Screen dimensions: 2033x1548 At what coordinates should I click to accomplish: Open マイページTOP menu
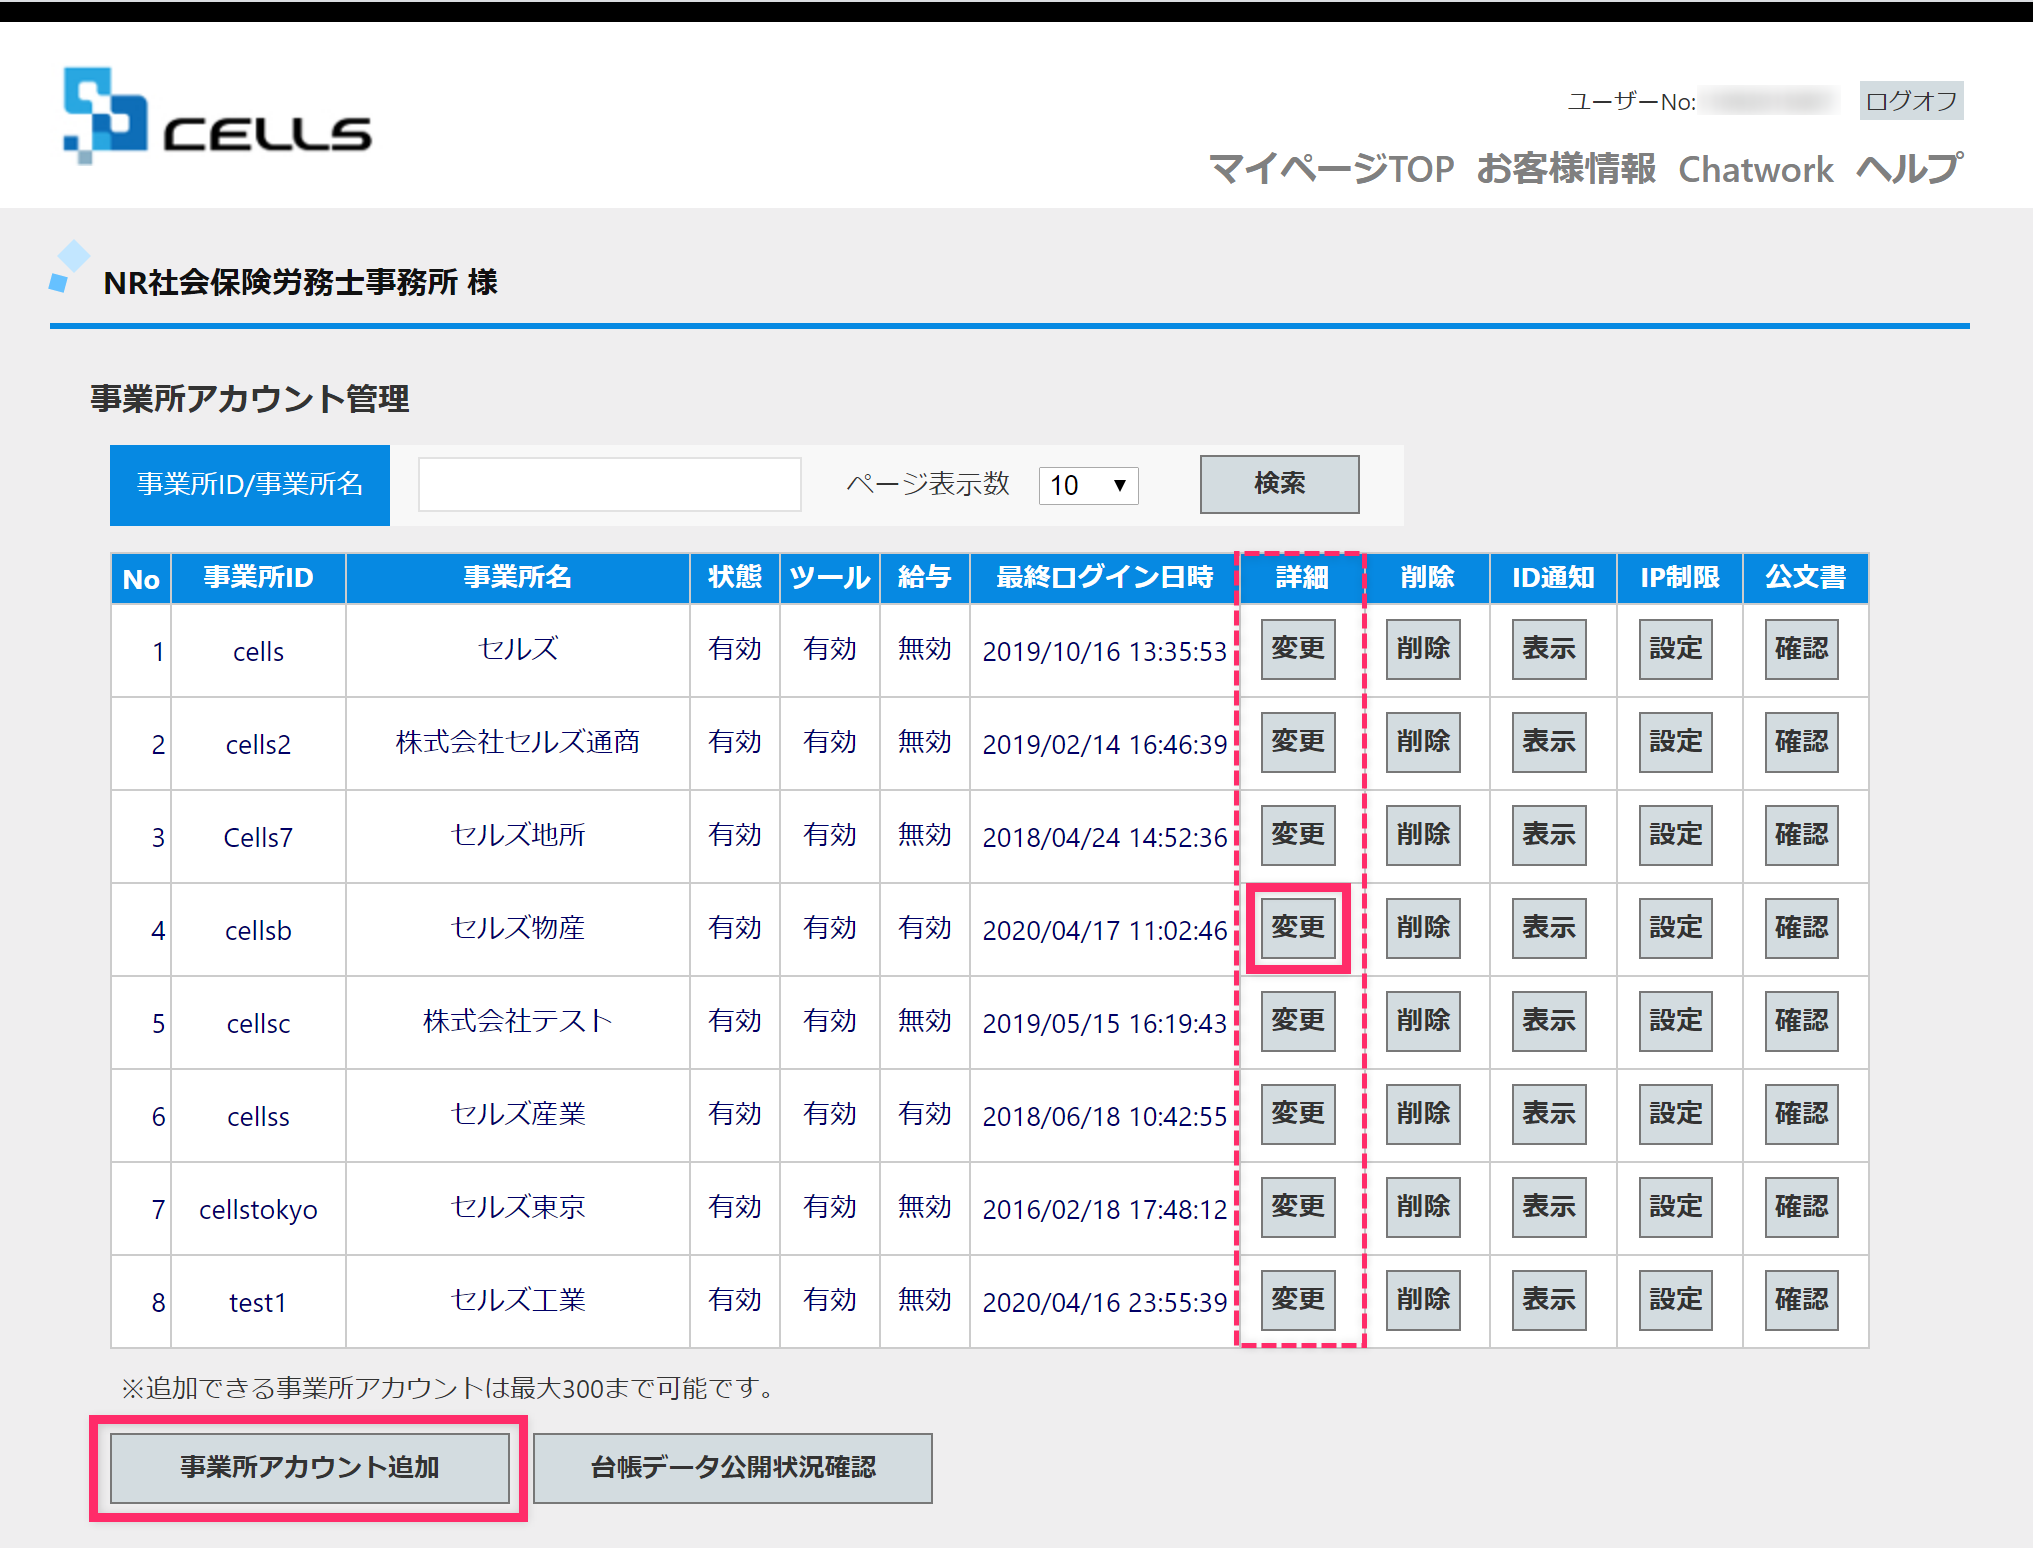coord(1331,169)
